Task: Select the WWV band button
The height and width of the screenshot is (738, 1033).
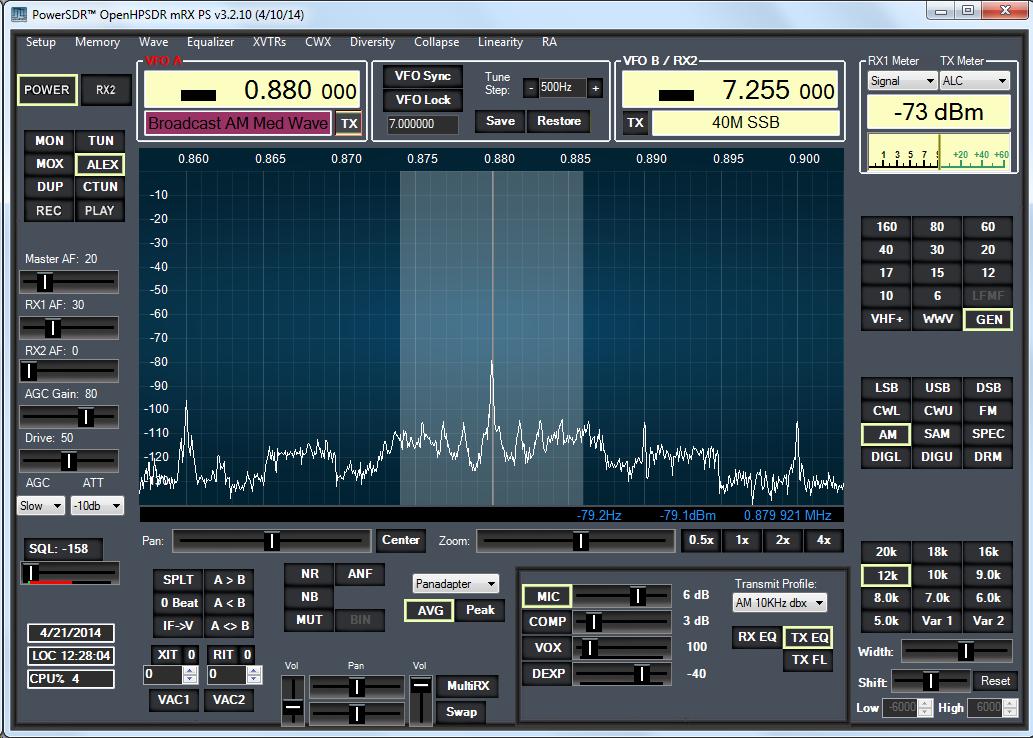Action: (x=937, y=319)
